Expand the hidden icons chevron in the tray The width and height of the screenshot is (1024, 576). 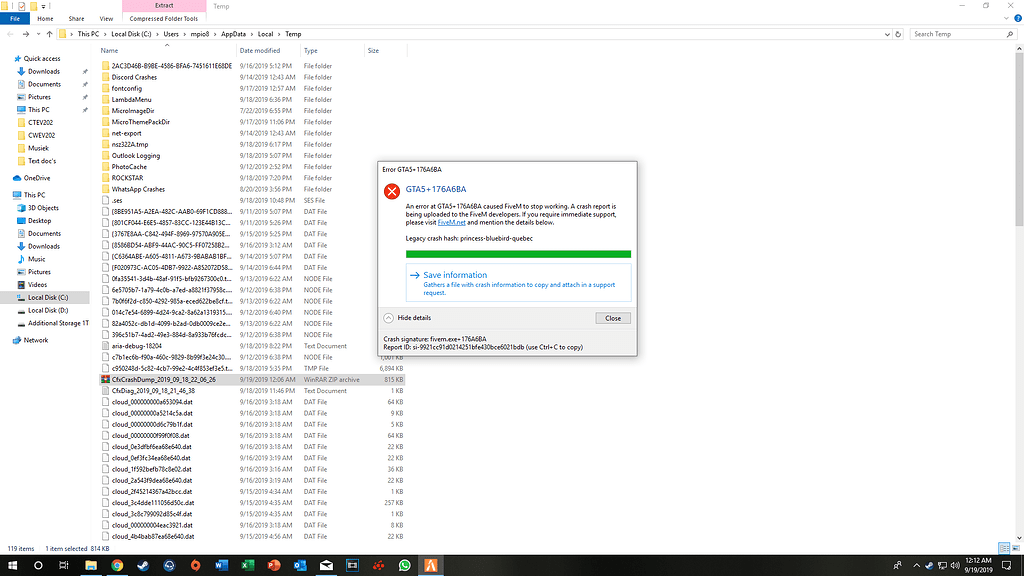(916, 566)
